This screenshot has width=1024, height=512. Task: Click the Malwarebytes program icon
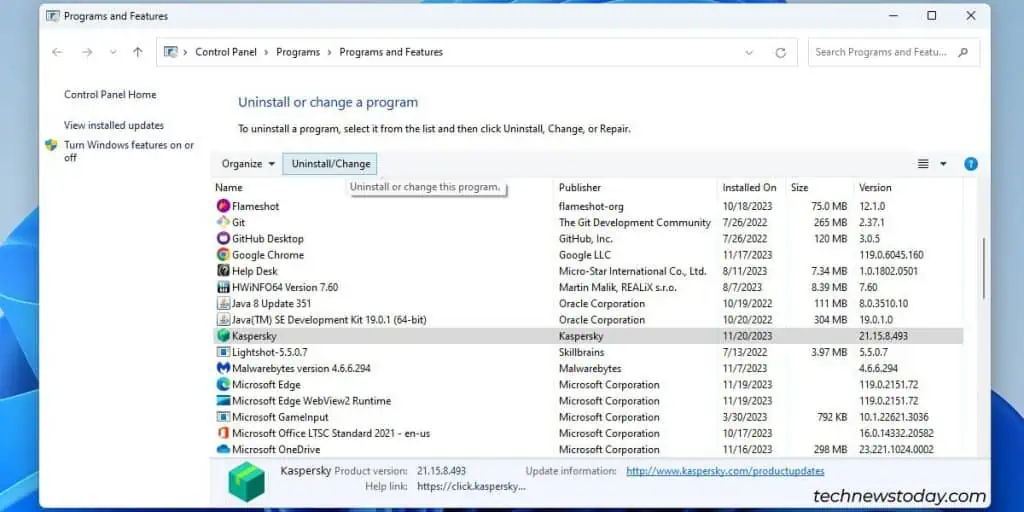223,368
